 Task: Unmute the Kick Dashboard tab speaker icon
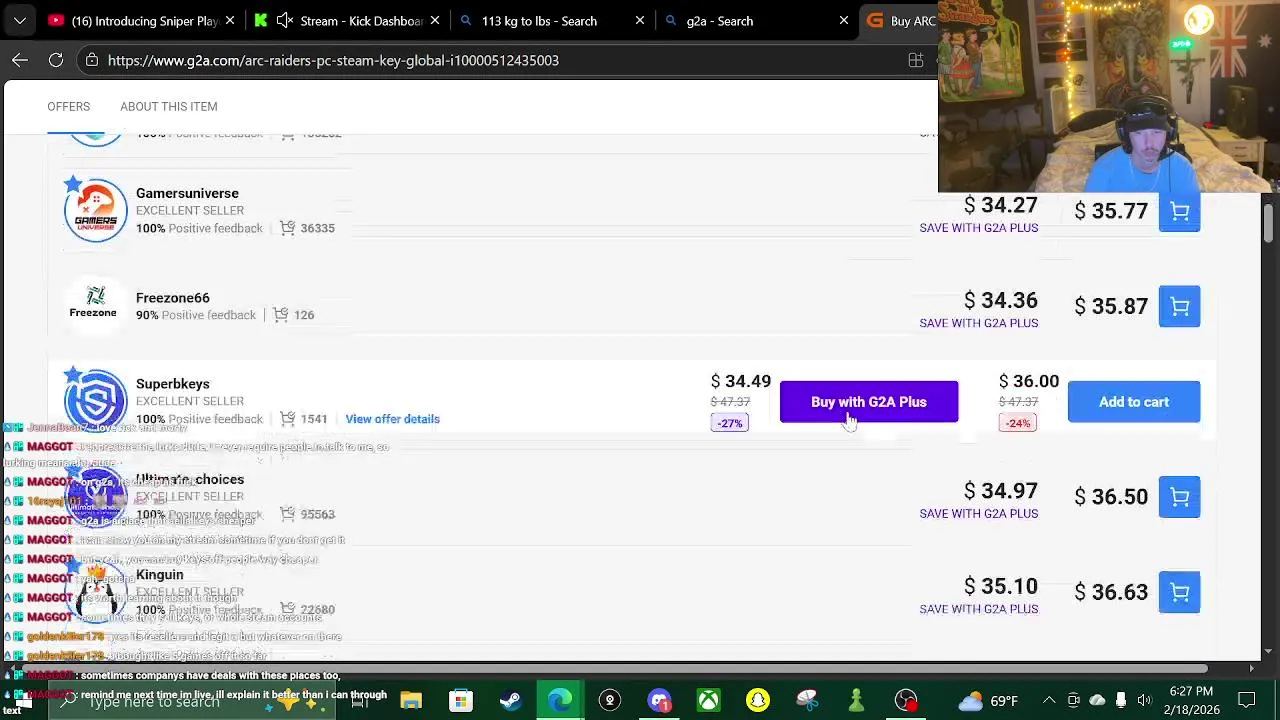click(284, 20)
